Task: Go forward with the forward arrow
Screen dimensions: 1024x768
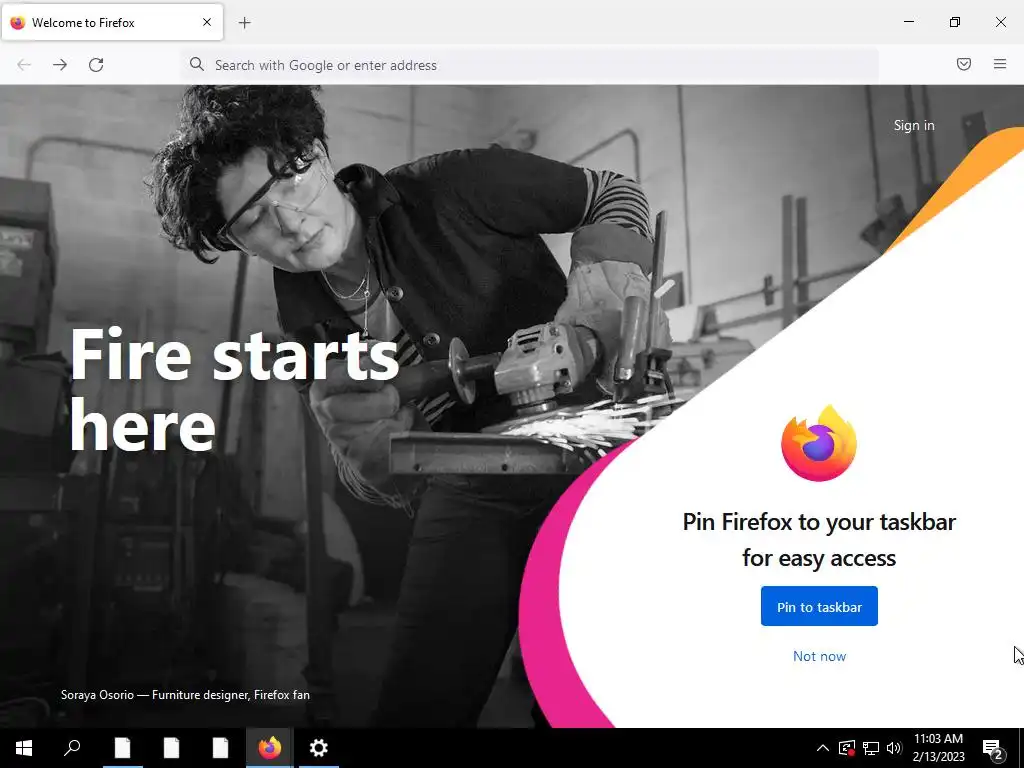Action: pyautogui.click(x=60, y=65)
